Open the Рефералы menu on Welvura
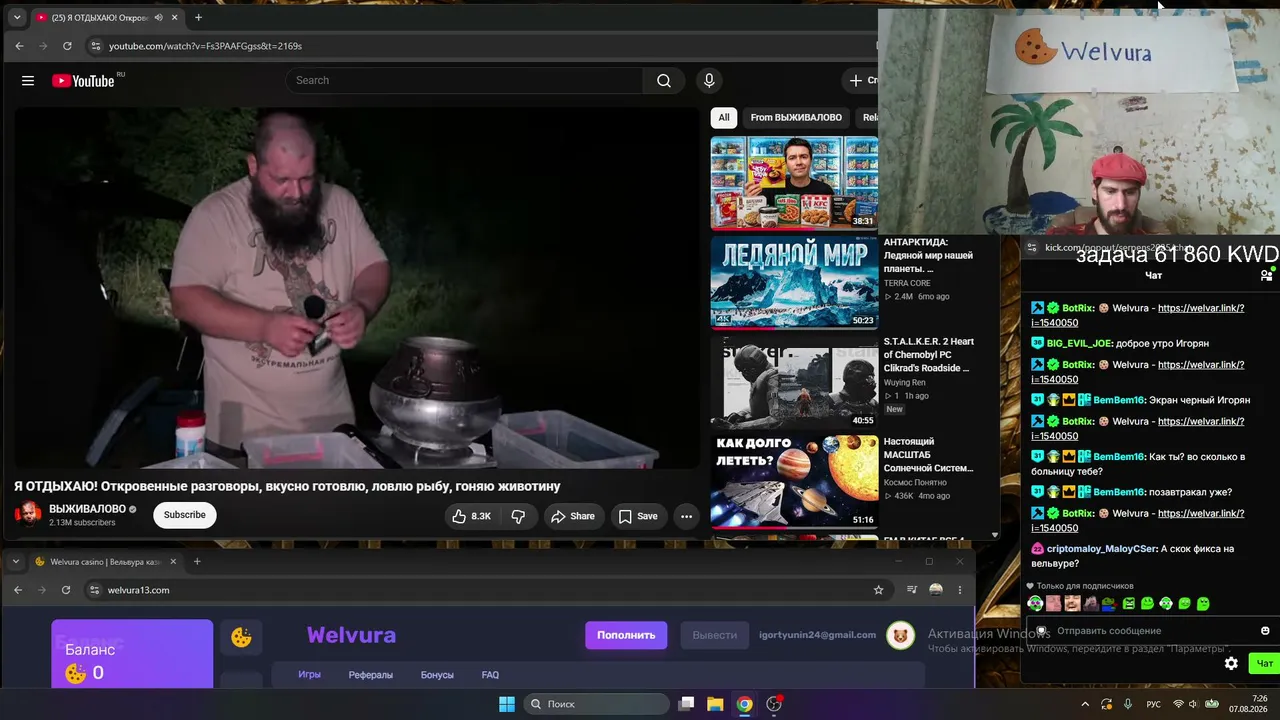The width and height of the screenshot is (1280, 720). (x=371, y=675)
